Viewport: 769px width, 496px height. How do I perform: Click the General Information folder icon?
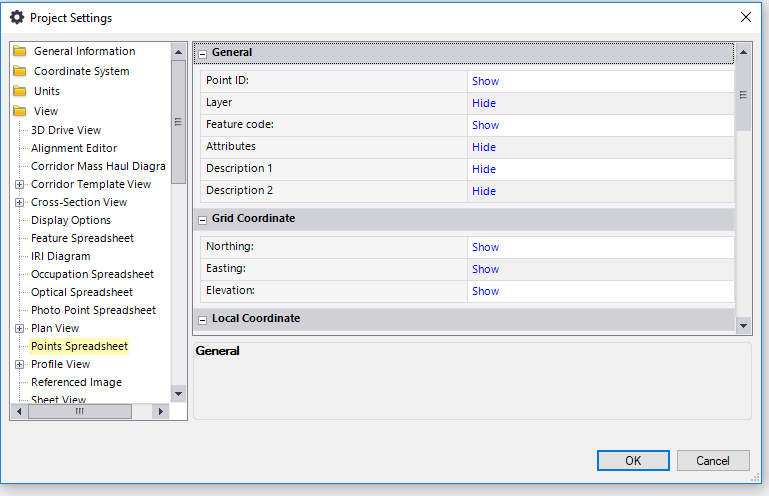[x=20, y=52]
